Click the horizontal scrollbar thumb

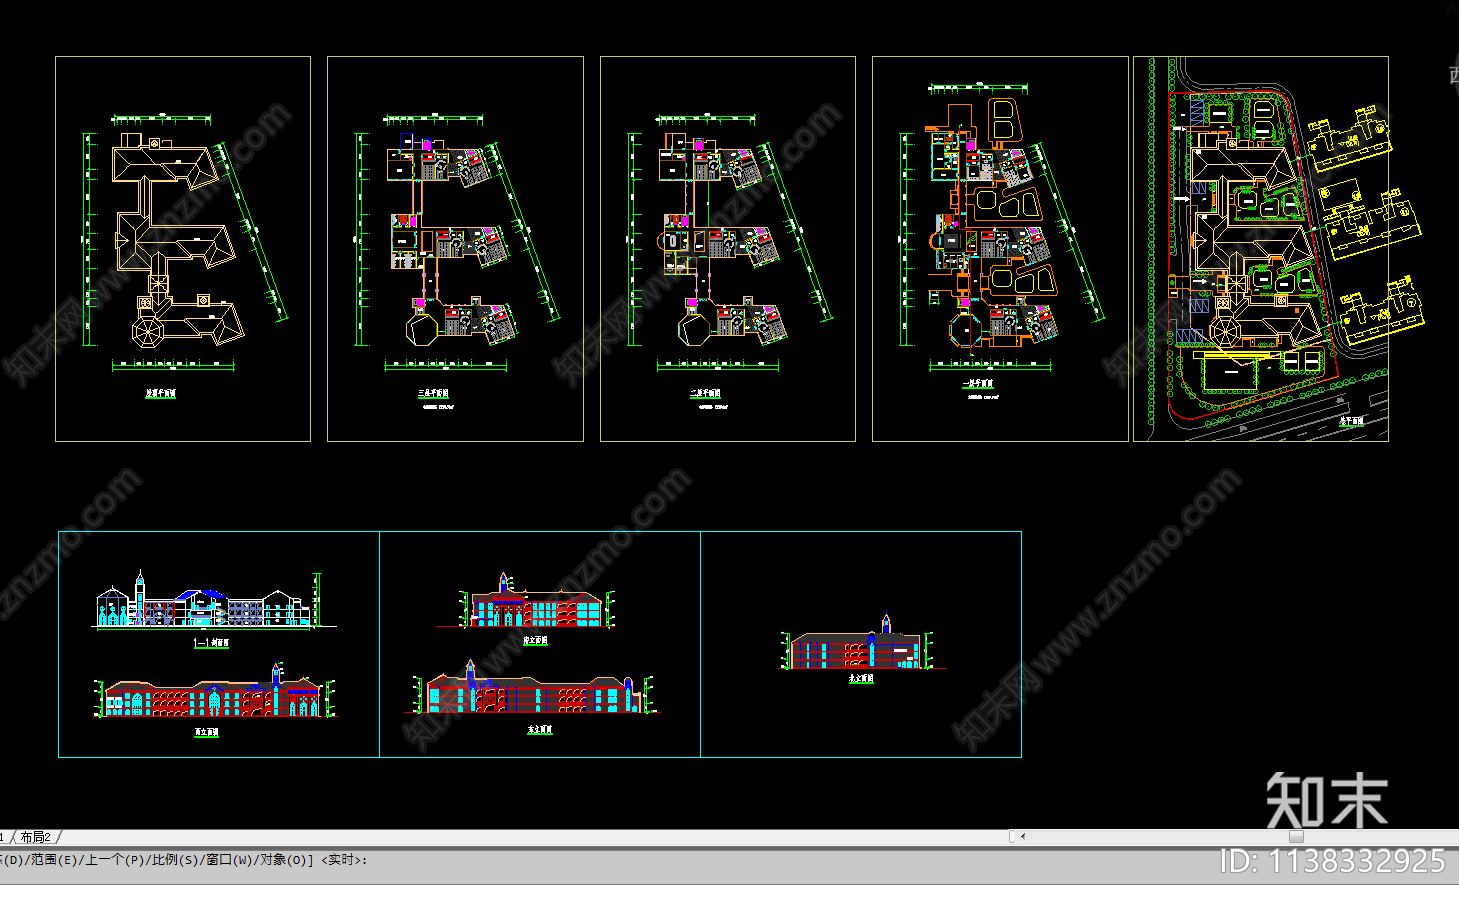[1296, 837]
